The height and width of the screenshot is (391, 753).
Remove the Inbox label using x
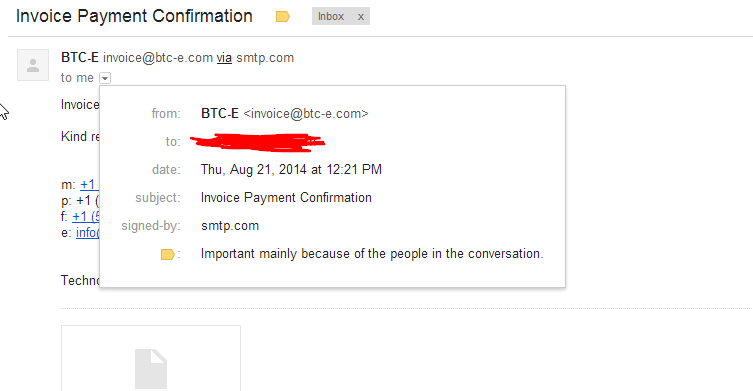click(x=361, y=17)
